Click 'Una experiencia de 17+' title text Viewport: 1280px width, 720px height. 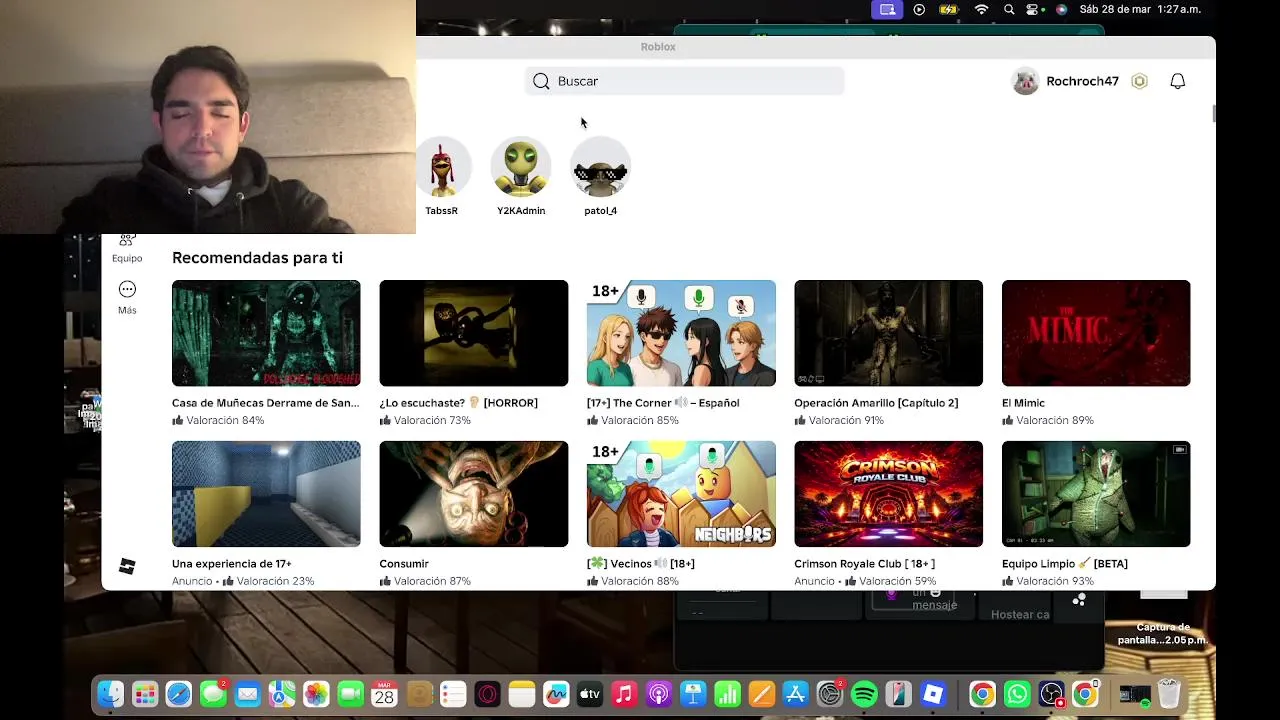coord(232,564)
